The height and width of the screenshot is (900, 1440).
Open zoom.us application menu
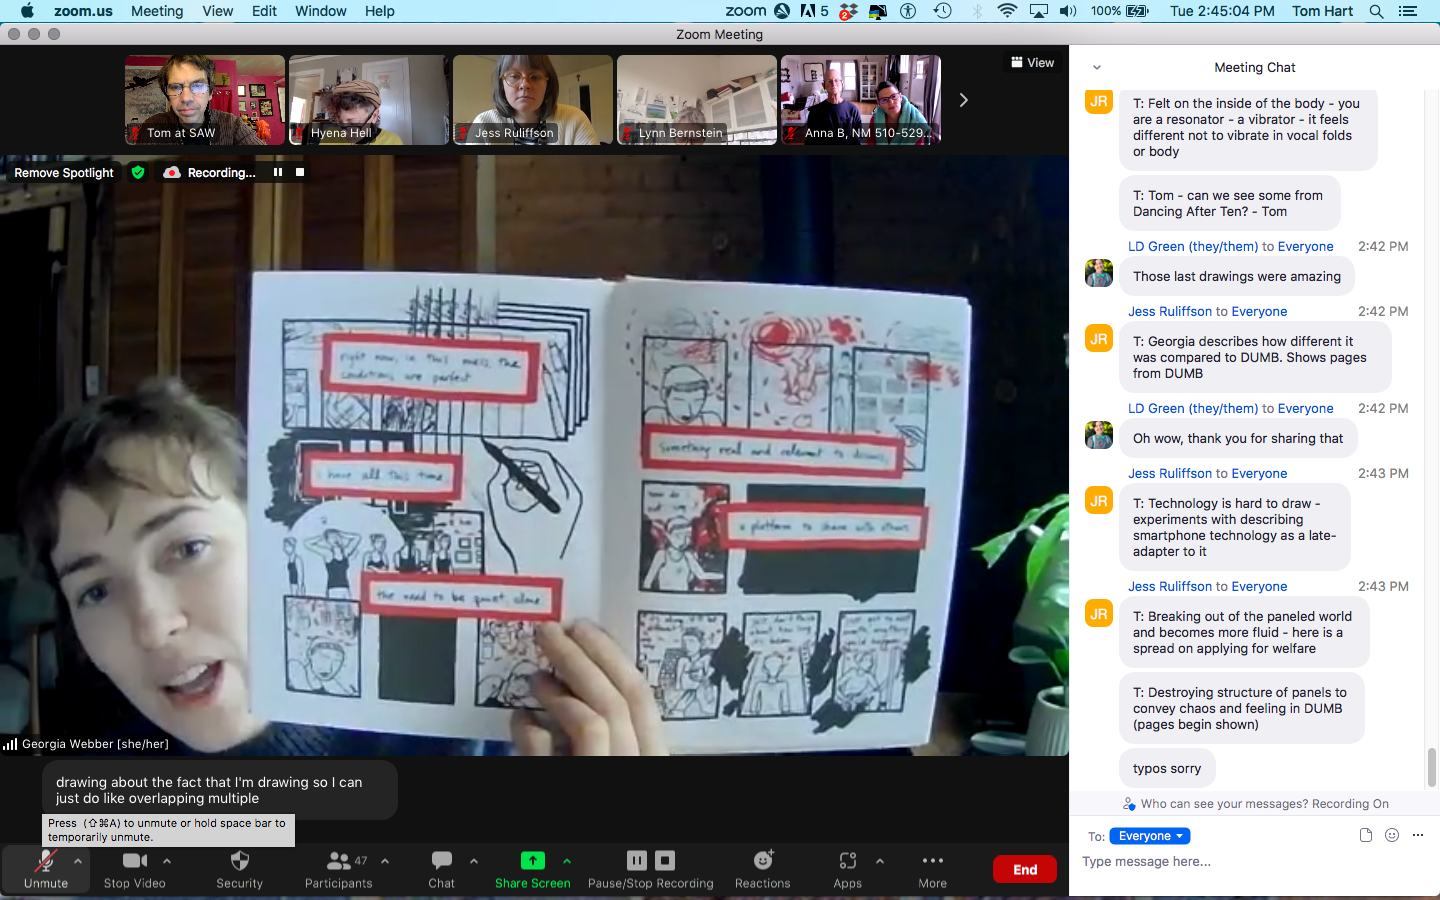coord(83,11)
